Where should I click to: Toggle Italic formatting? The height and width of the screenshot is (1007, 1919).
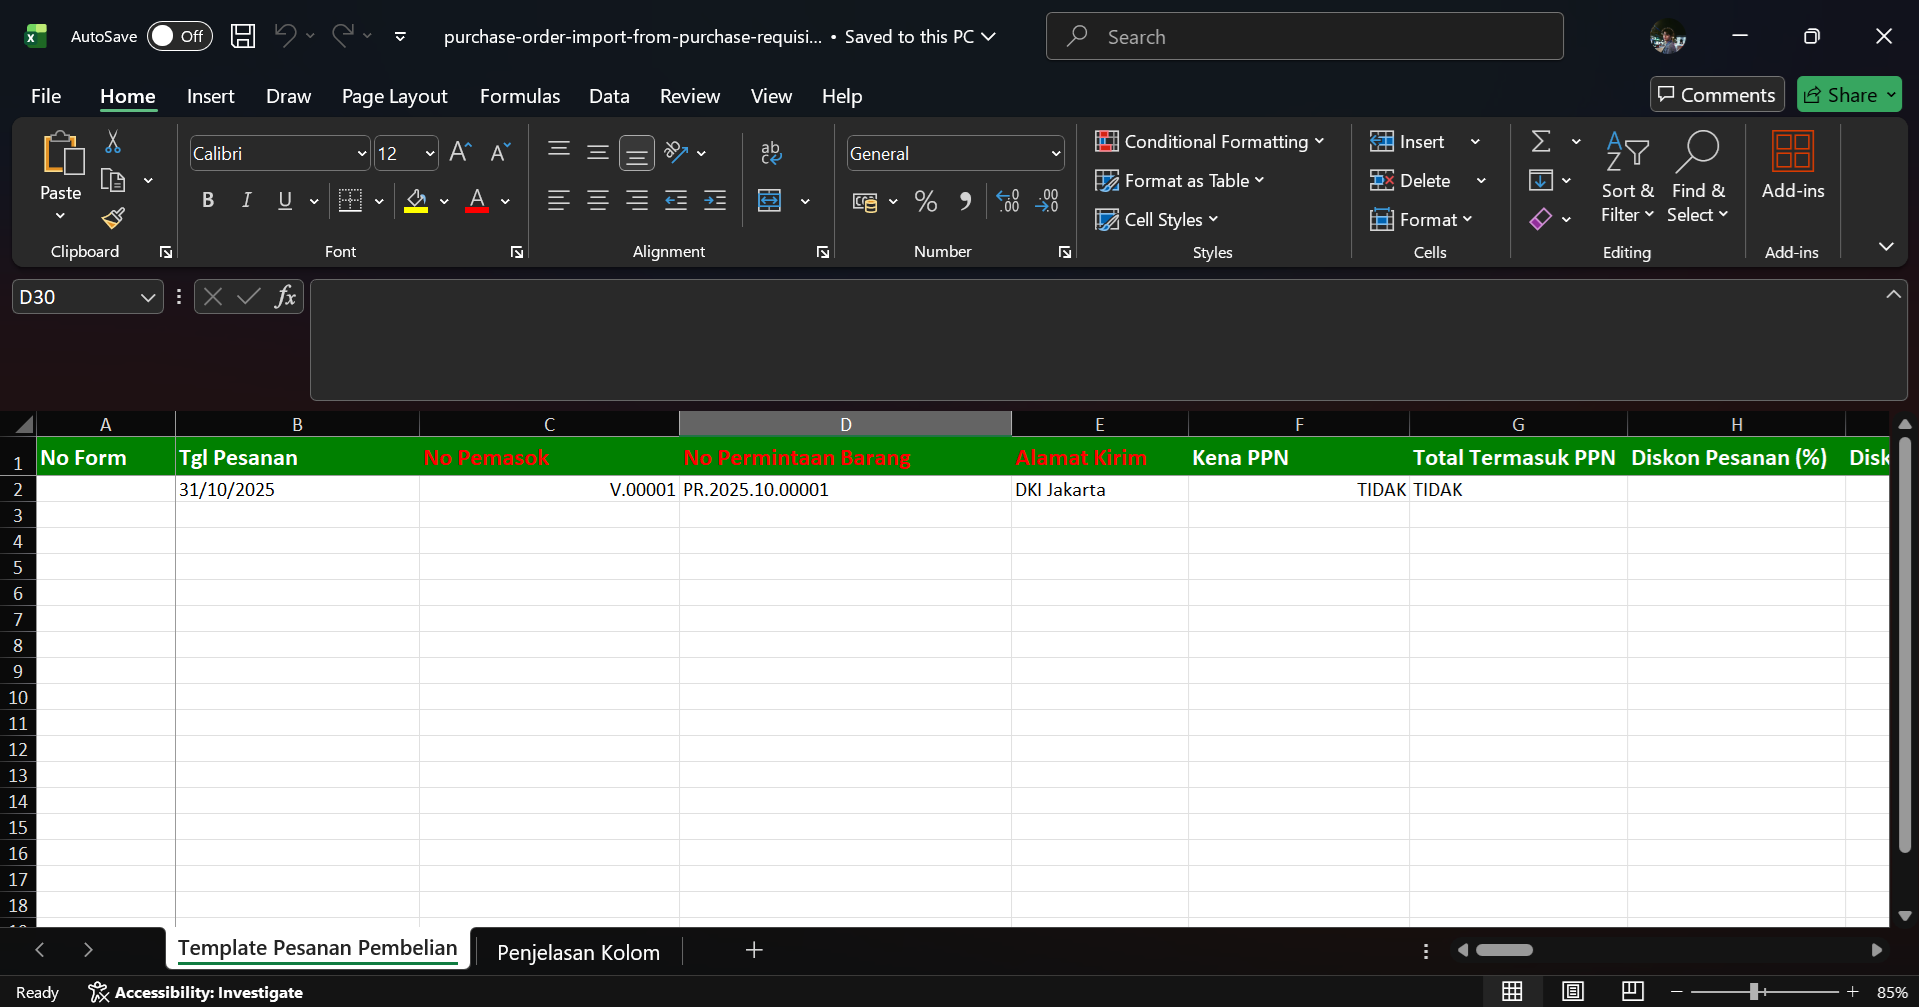click(246, 201)
